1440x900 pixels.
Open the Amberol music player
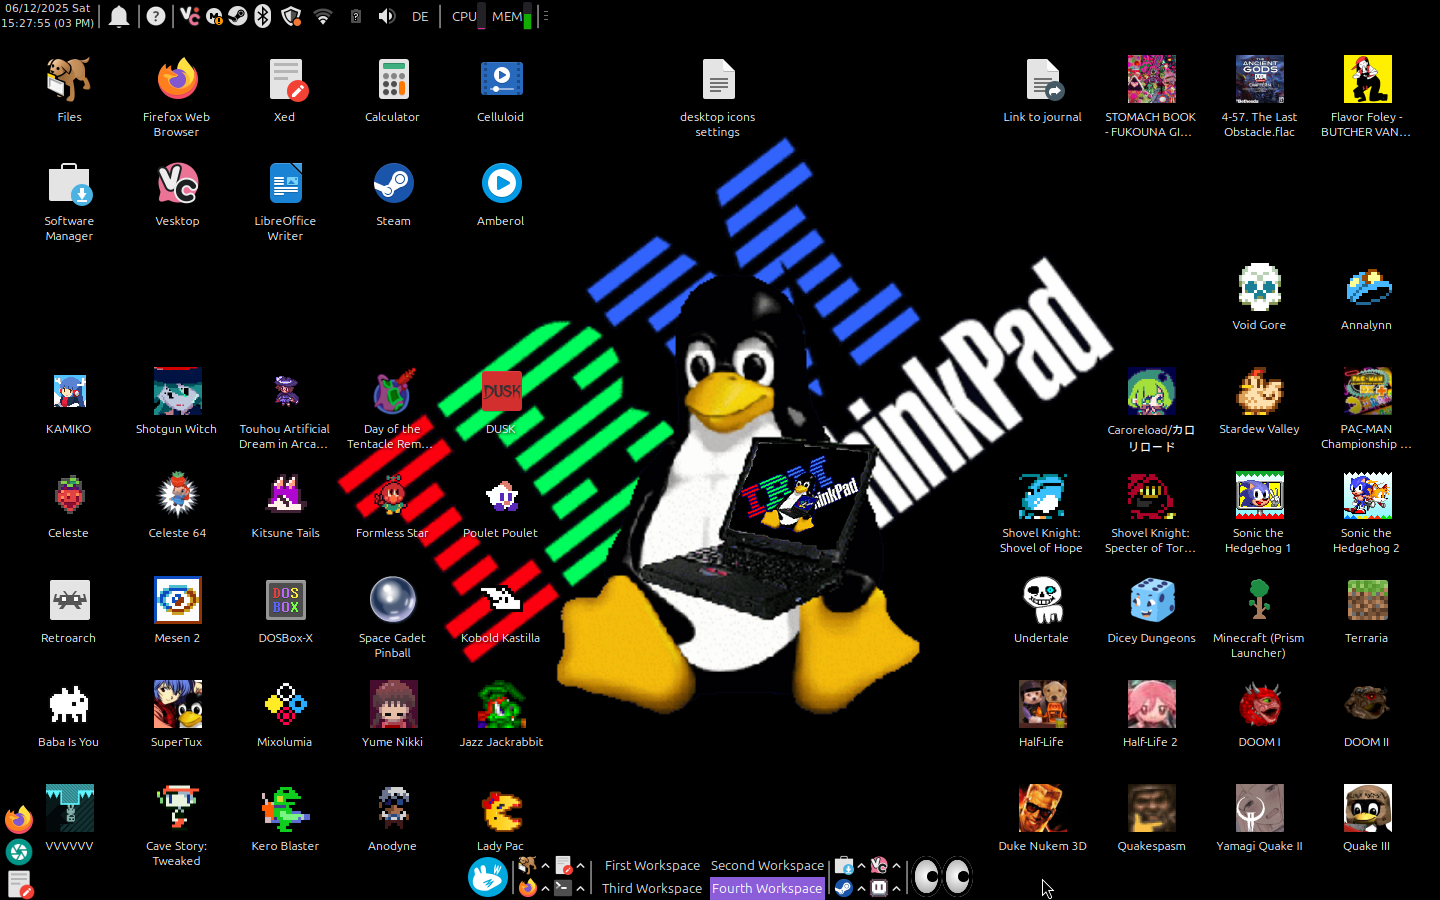point(501,184)
